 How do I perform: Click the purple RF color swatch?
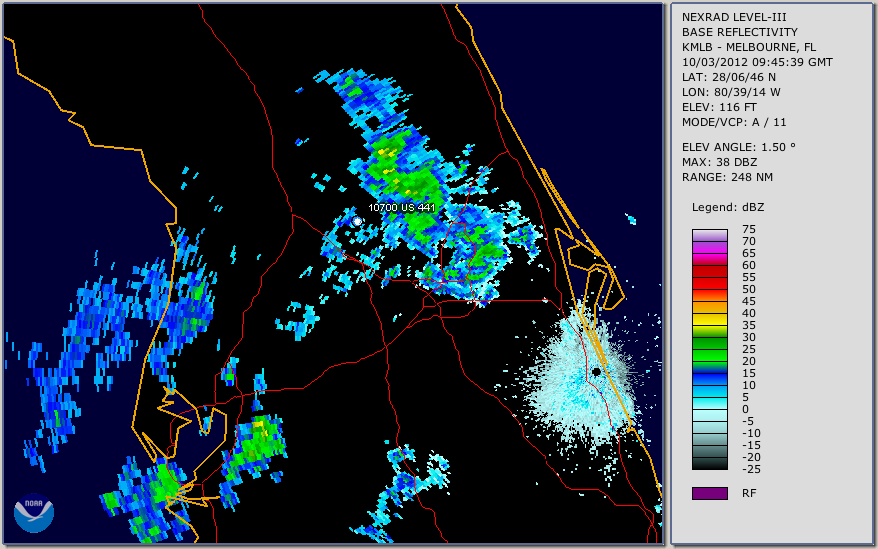709,493
